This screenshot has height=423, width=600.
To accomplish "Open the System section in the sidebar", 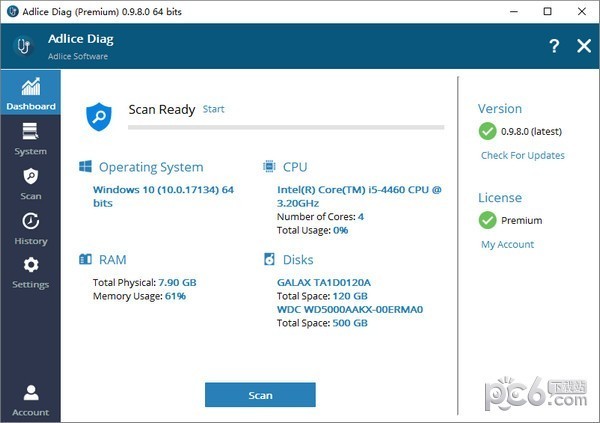I will tap(31, 139).
